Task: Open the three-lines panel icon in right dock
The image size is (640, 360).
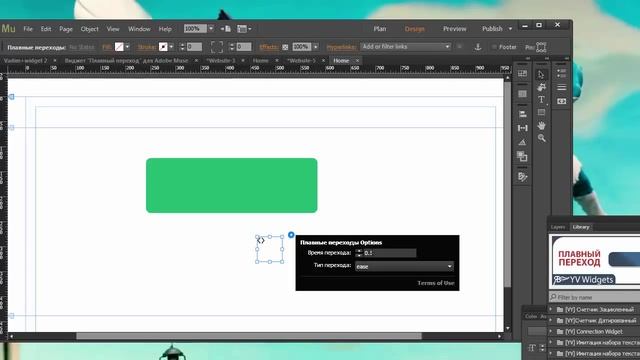Action: click(x=562, y=87)
